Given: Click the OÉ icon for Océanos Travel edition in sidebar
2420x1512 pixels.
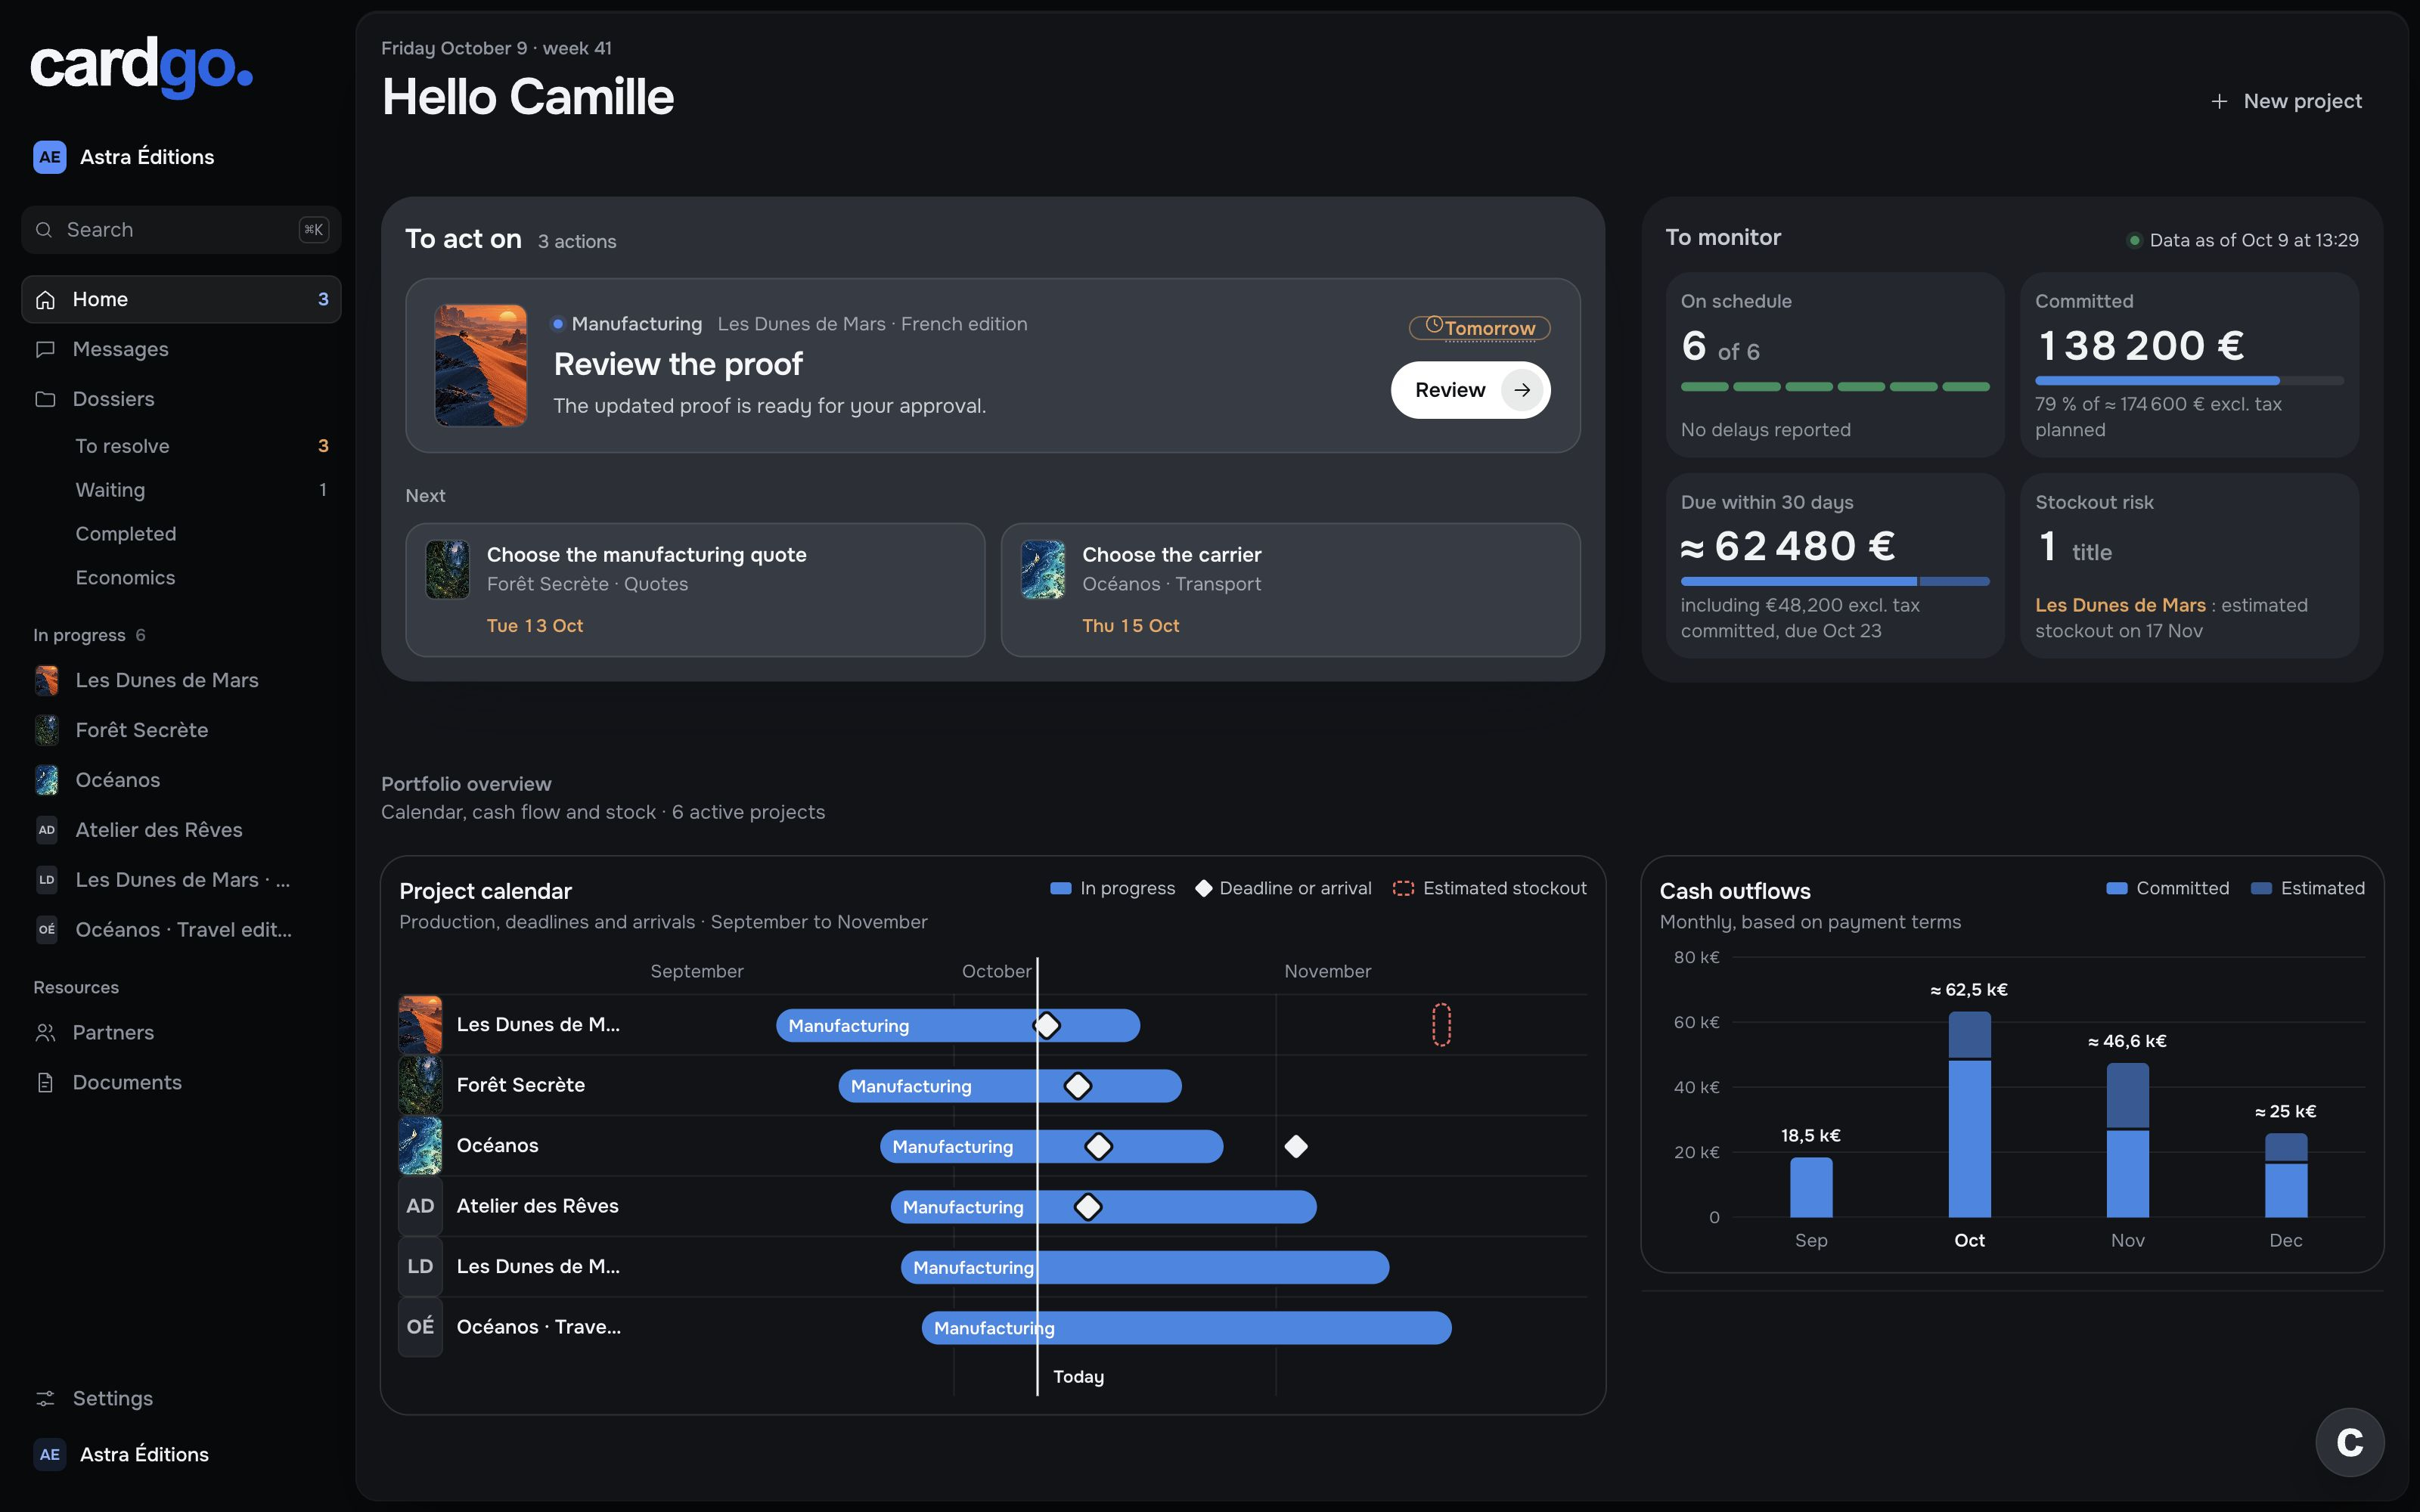Looking at the screenshot, I should (47, 930).
